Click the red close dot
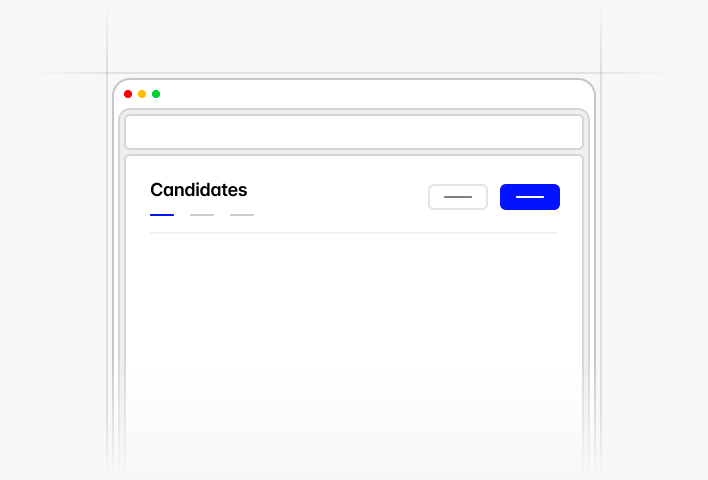 128,94
